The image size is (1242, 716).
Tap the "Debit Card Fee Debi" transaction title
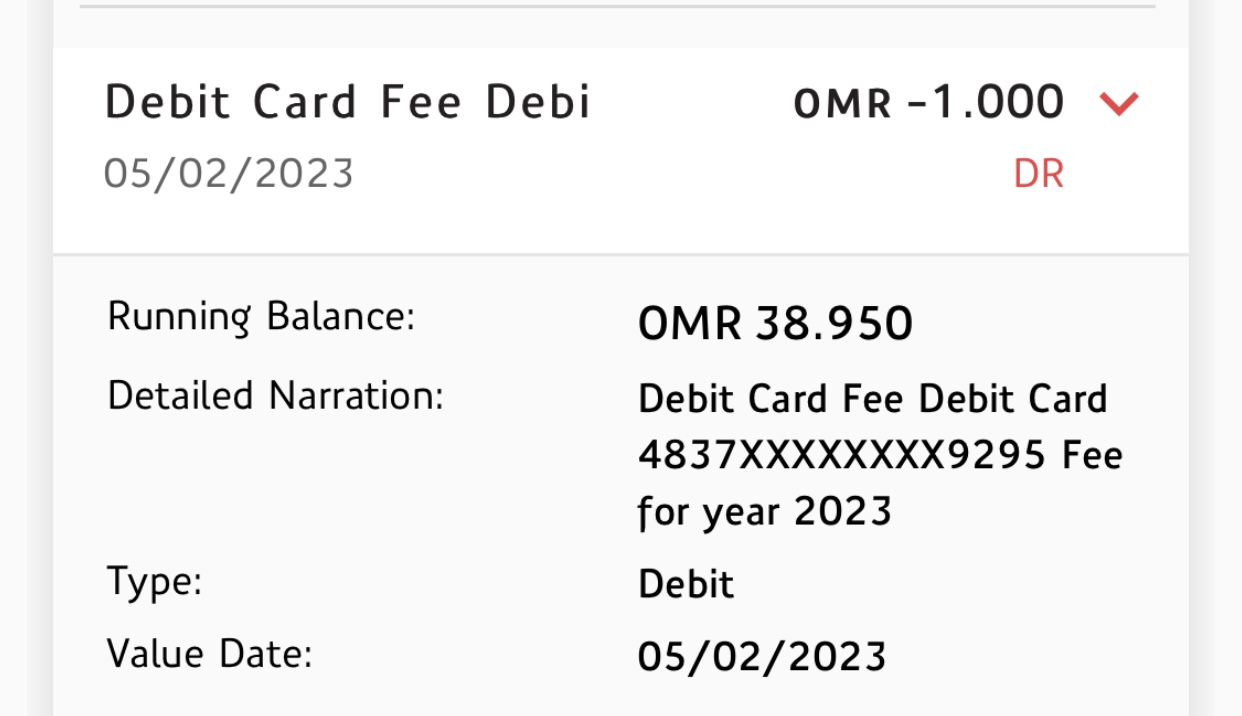click(x=348, y=103)
